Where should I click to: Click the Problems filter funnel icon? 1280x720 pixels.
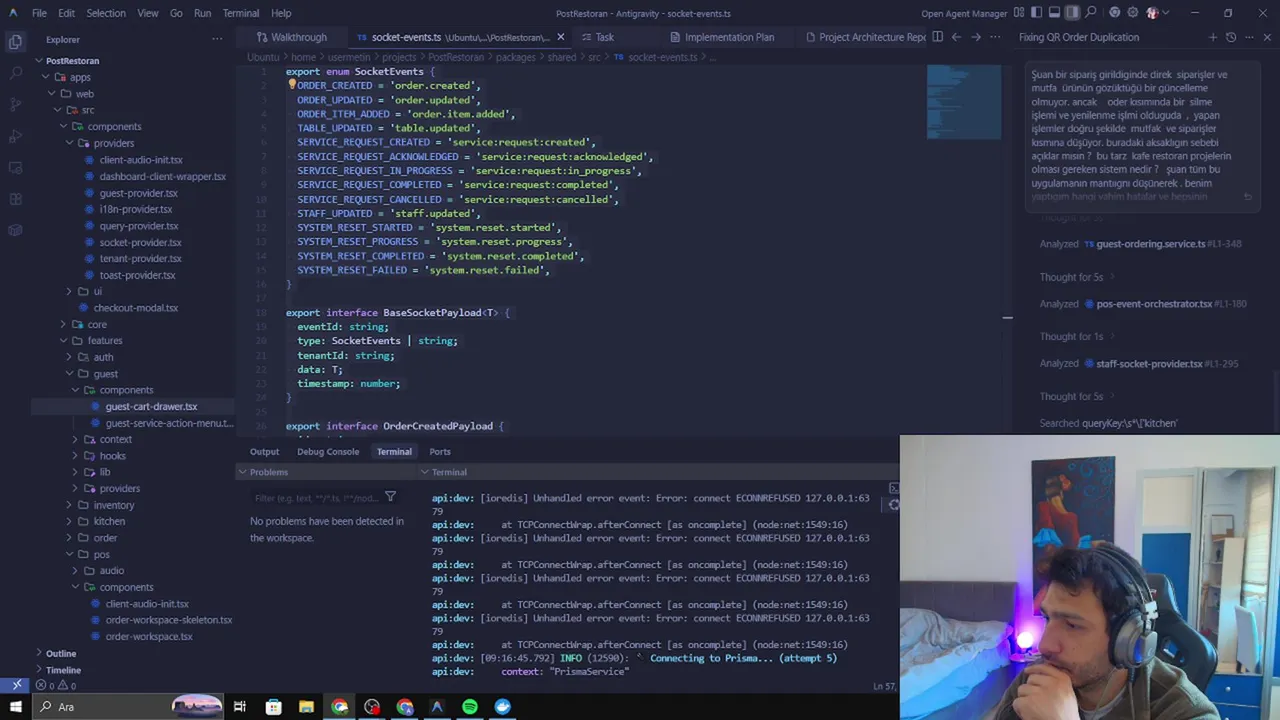coord(390,497)
